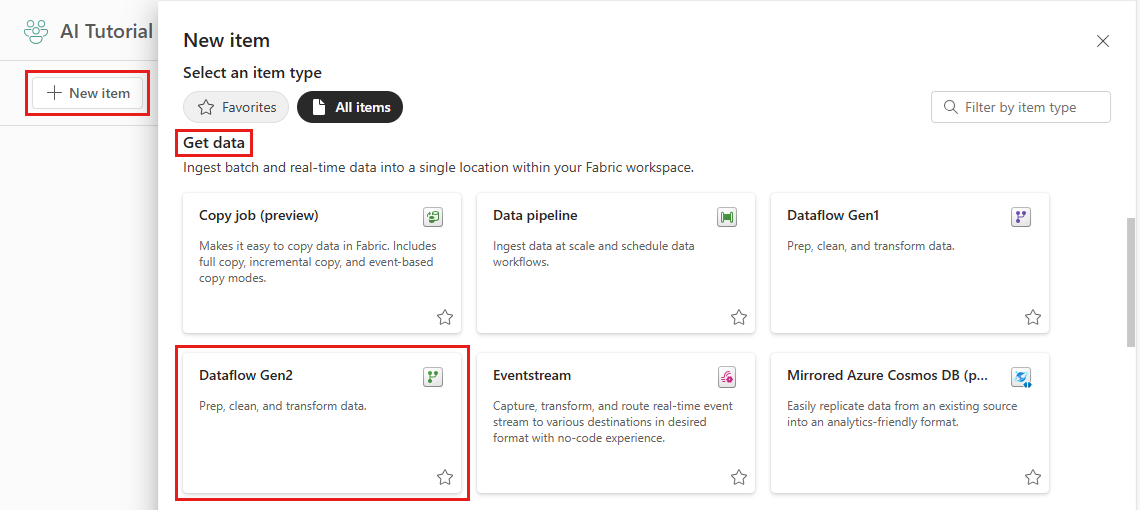The width and height of the screenshot is (1140, 510).
Task: Favorite the Copy job (preview) card
Action: point(445,317)
